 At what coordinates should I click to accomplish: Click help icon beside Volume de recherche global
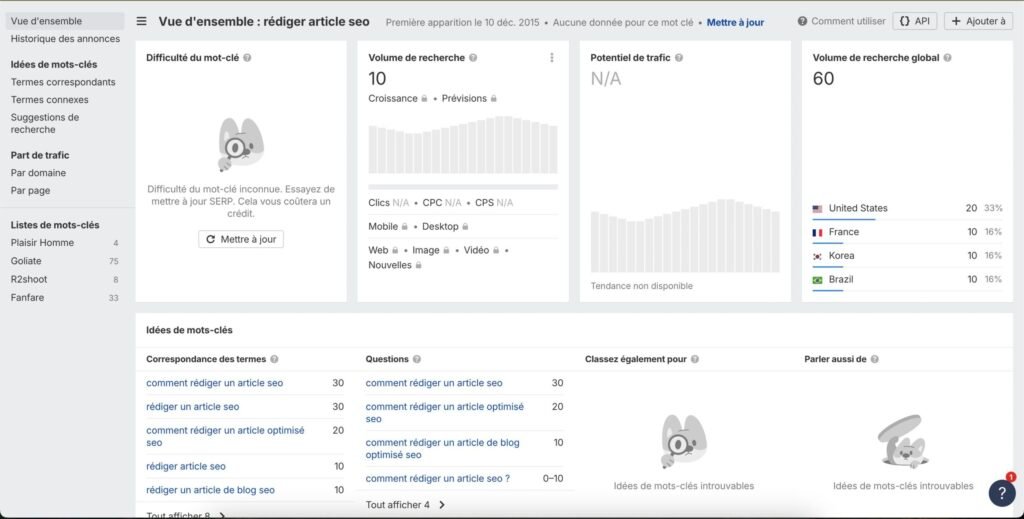point(947,58)
